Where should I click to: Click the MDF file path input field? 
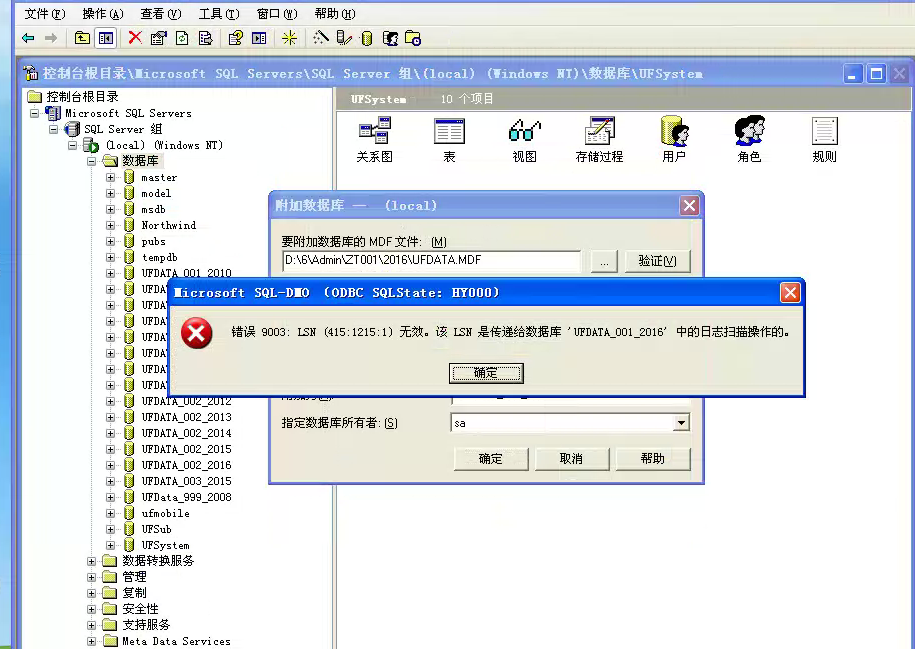pos(431,260)
